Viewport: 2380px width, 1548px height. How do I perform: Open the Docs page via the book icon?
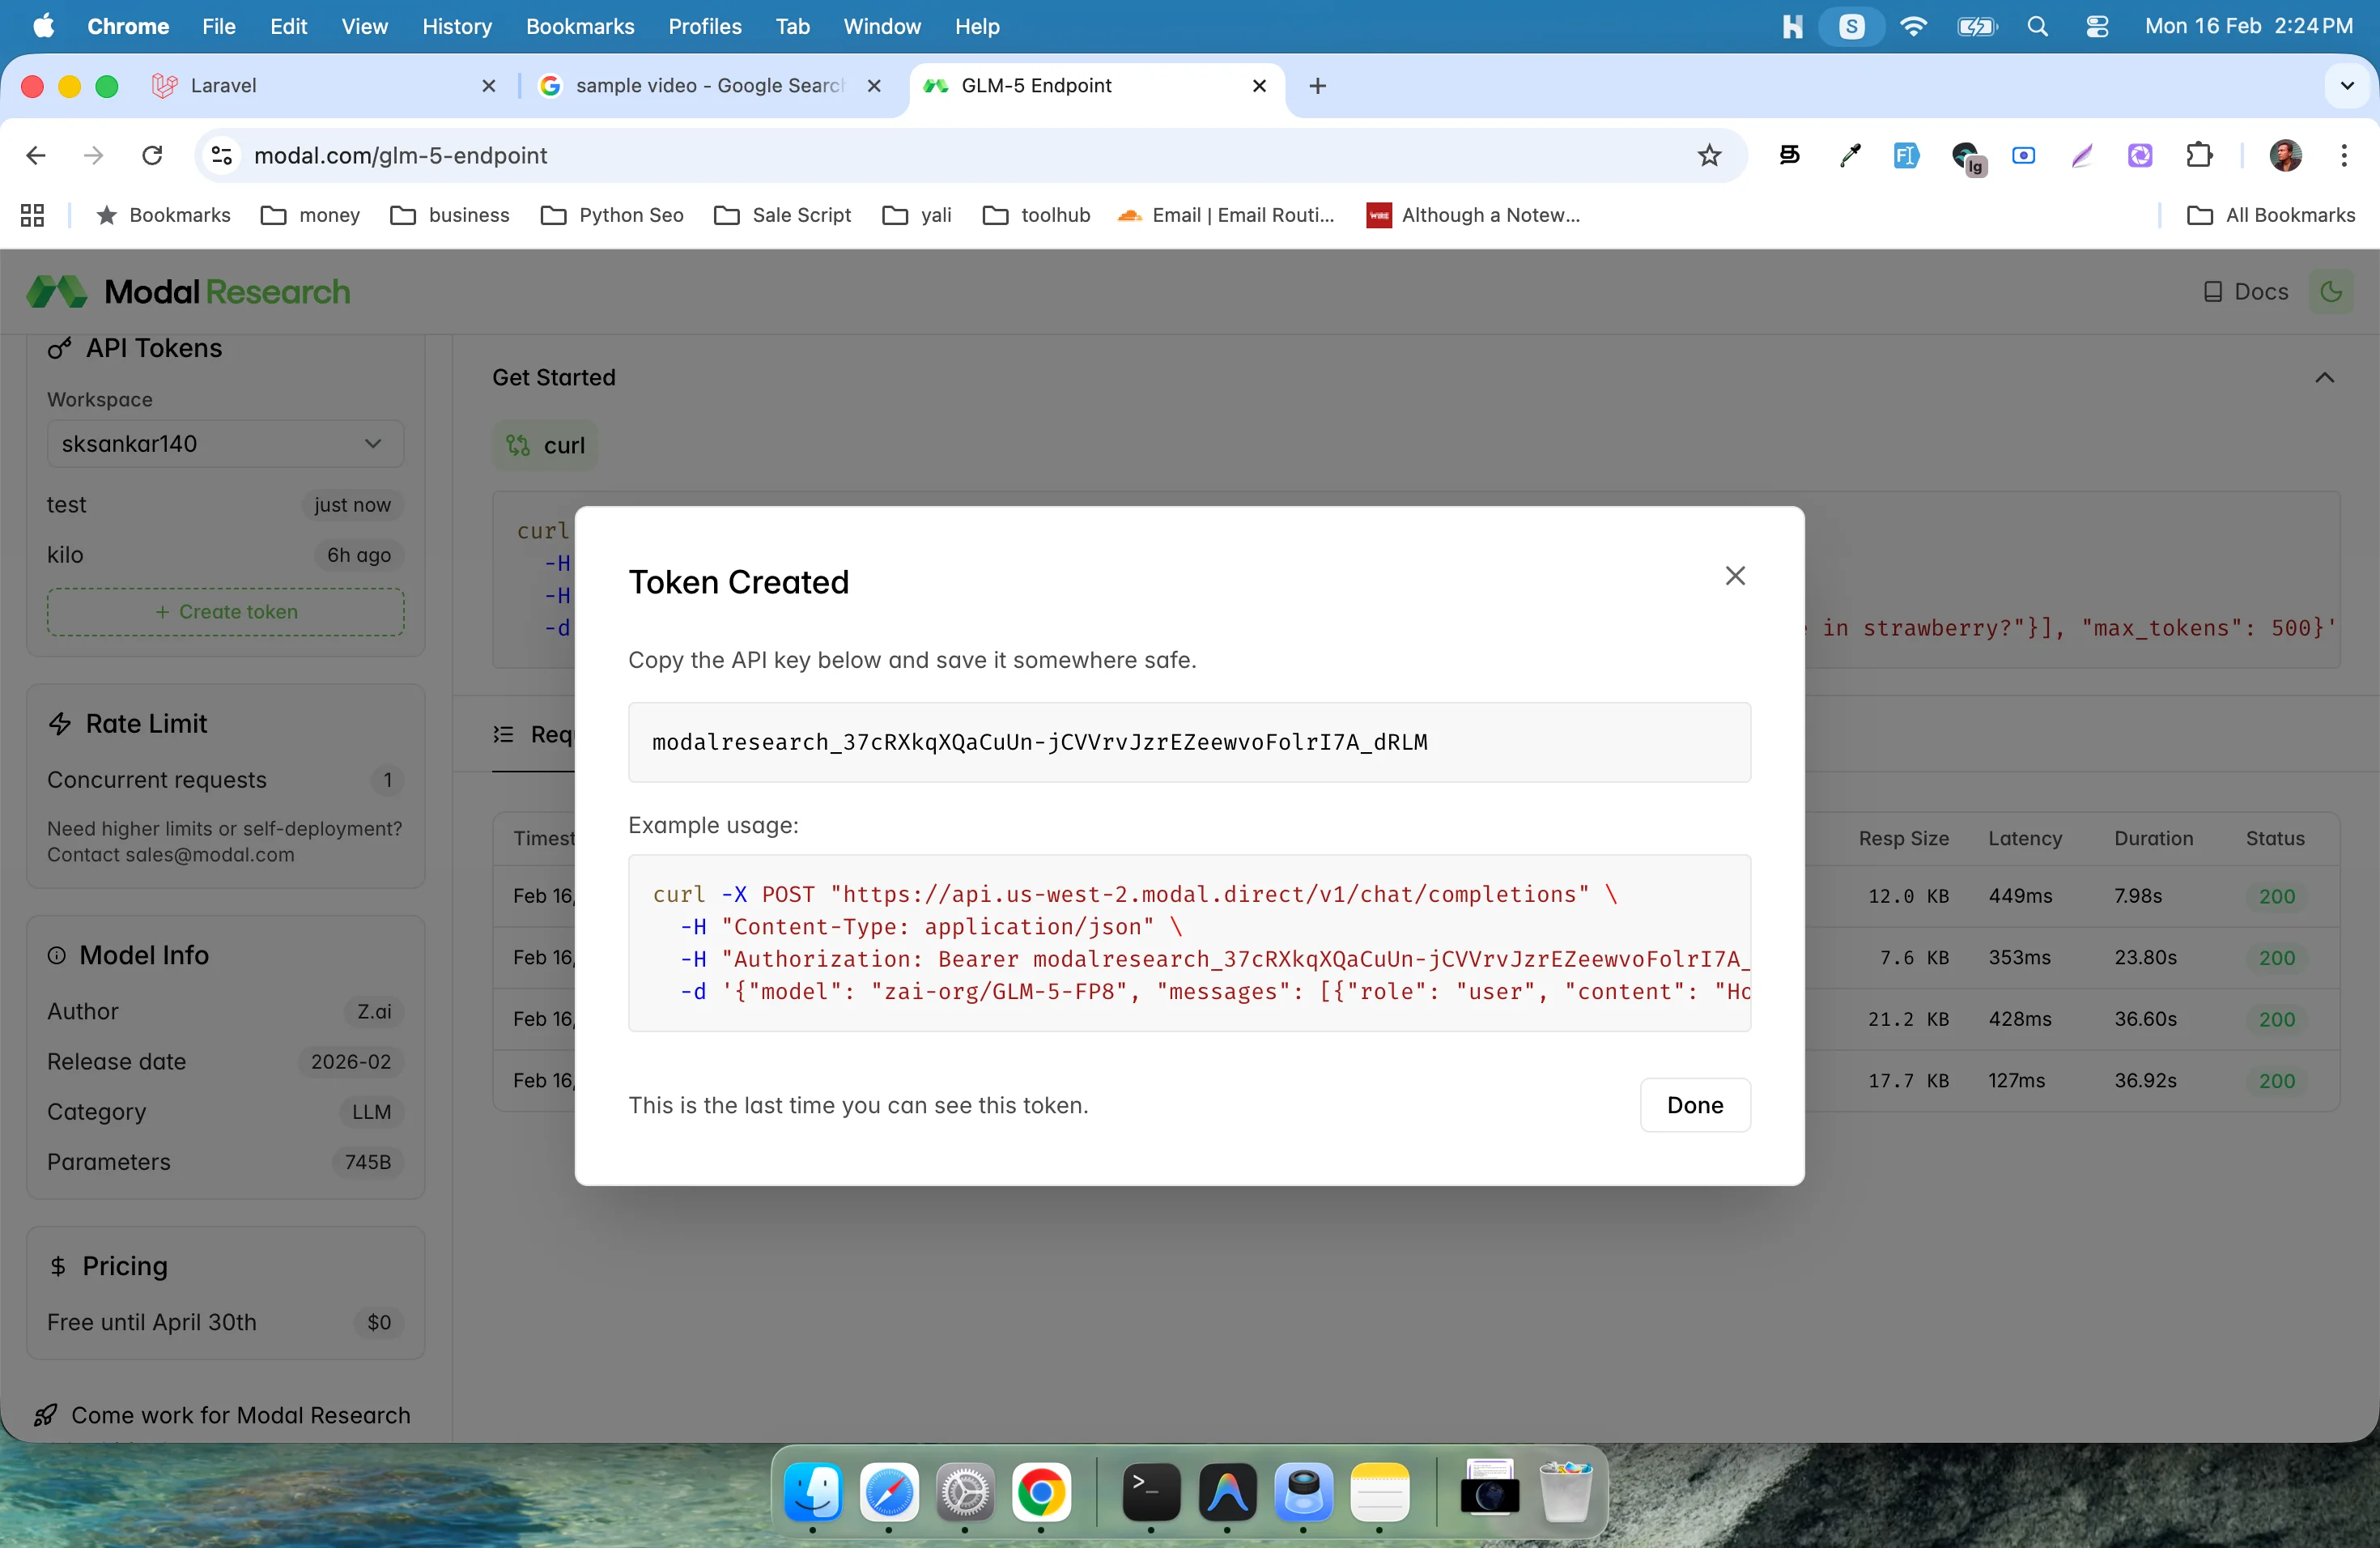click(2213, 291)
